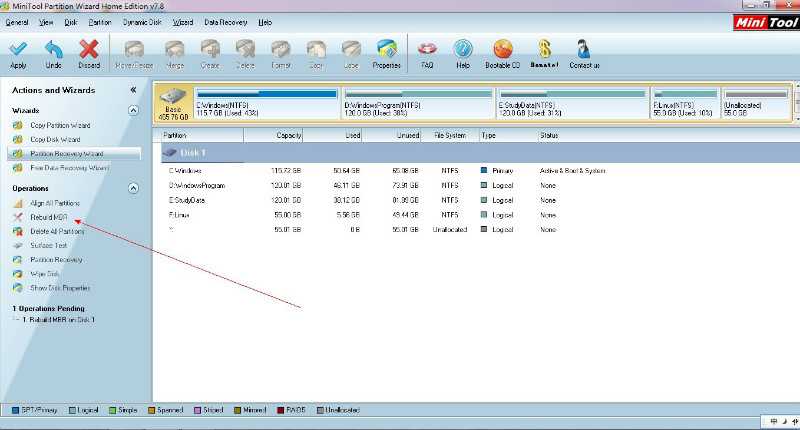Select E:StudyData block in disk map
The image size is (800, 430).
(572, 104)
